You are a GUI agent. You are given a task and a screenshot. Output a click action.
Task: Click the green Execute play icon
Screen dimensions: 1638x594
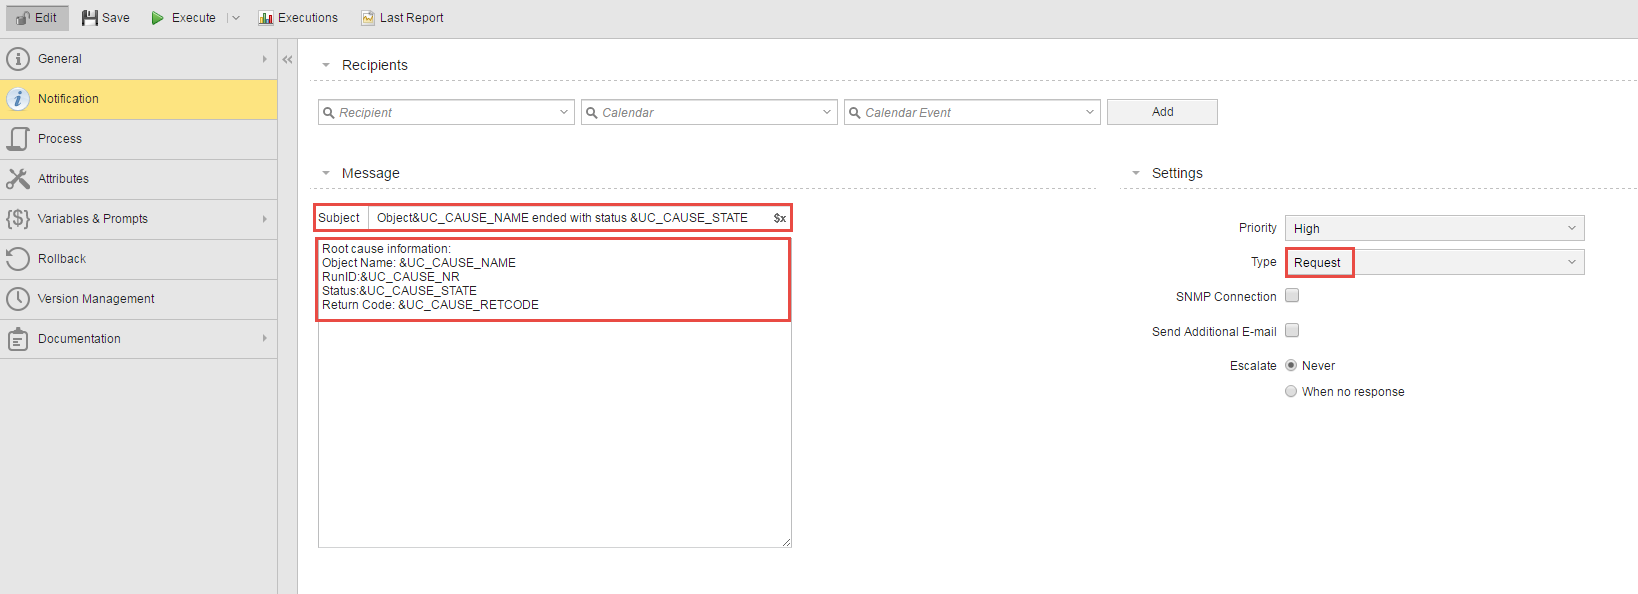point(157,18)
